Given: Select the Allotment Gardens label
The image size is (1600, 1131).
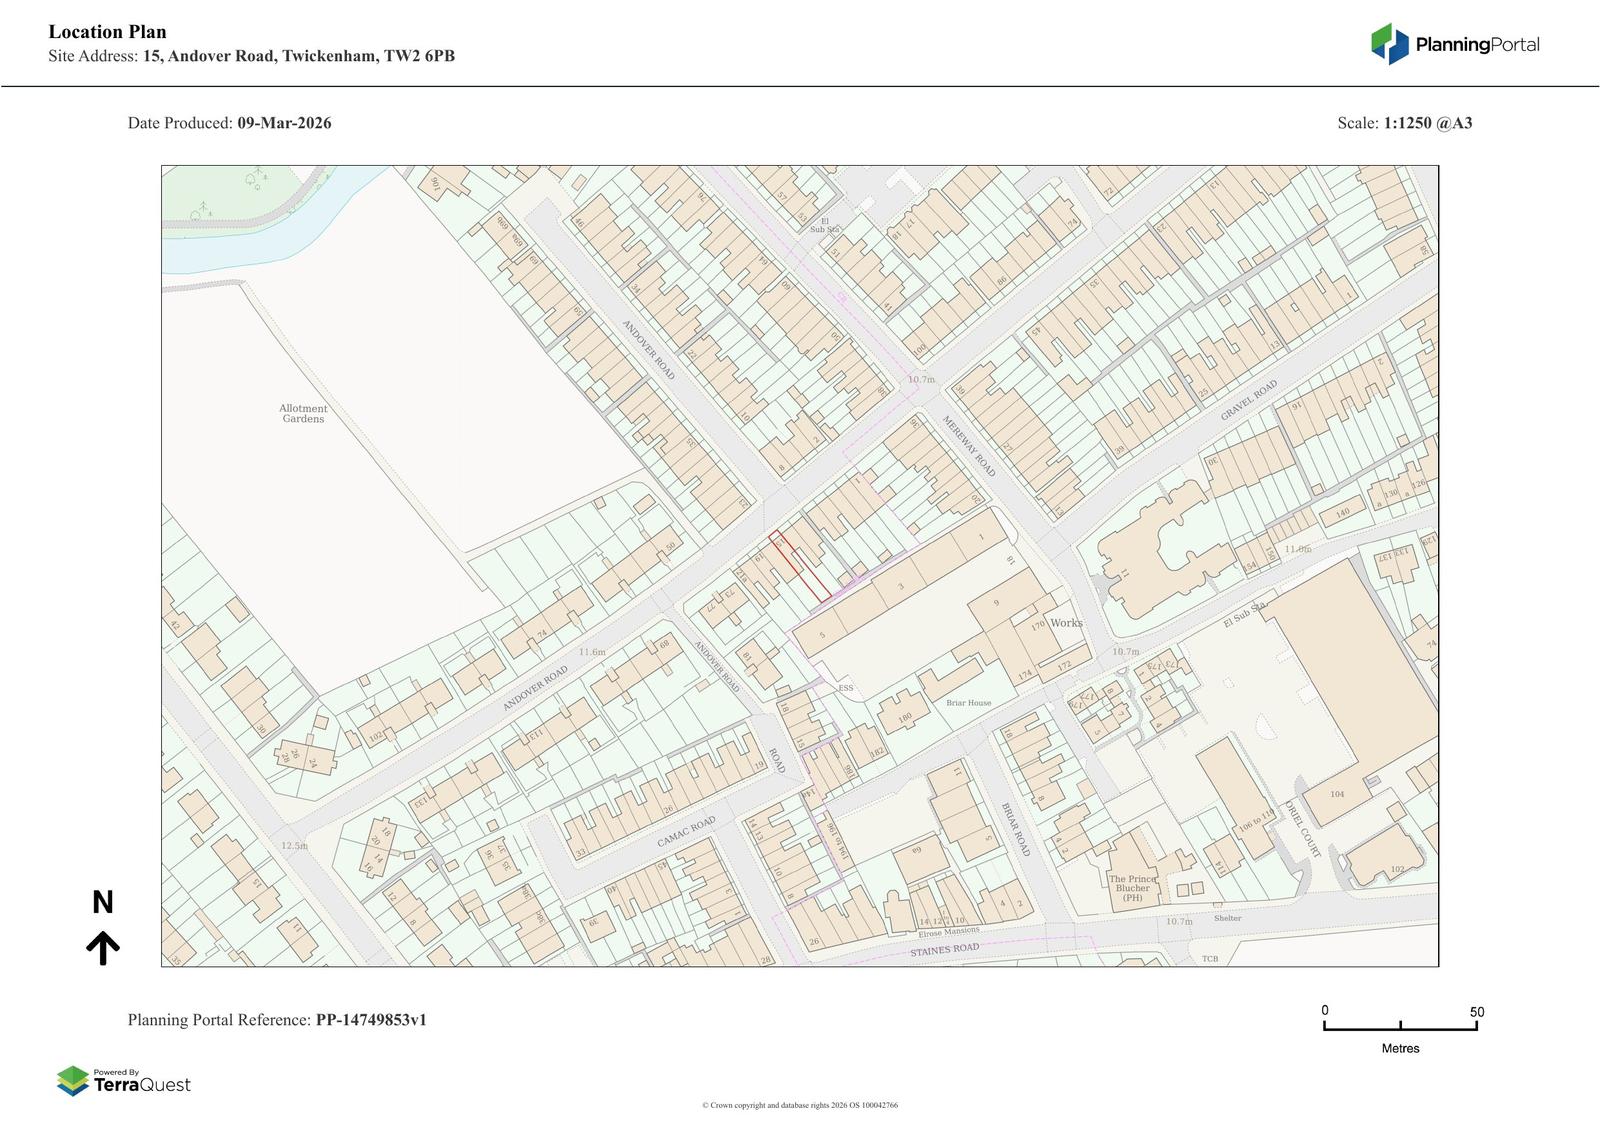Looking at the screenshot, I should (x=303, y=414).
